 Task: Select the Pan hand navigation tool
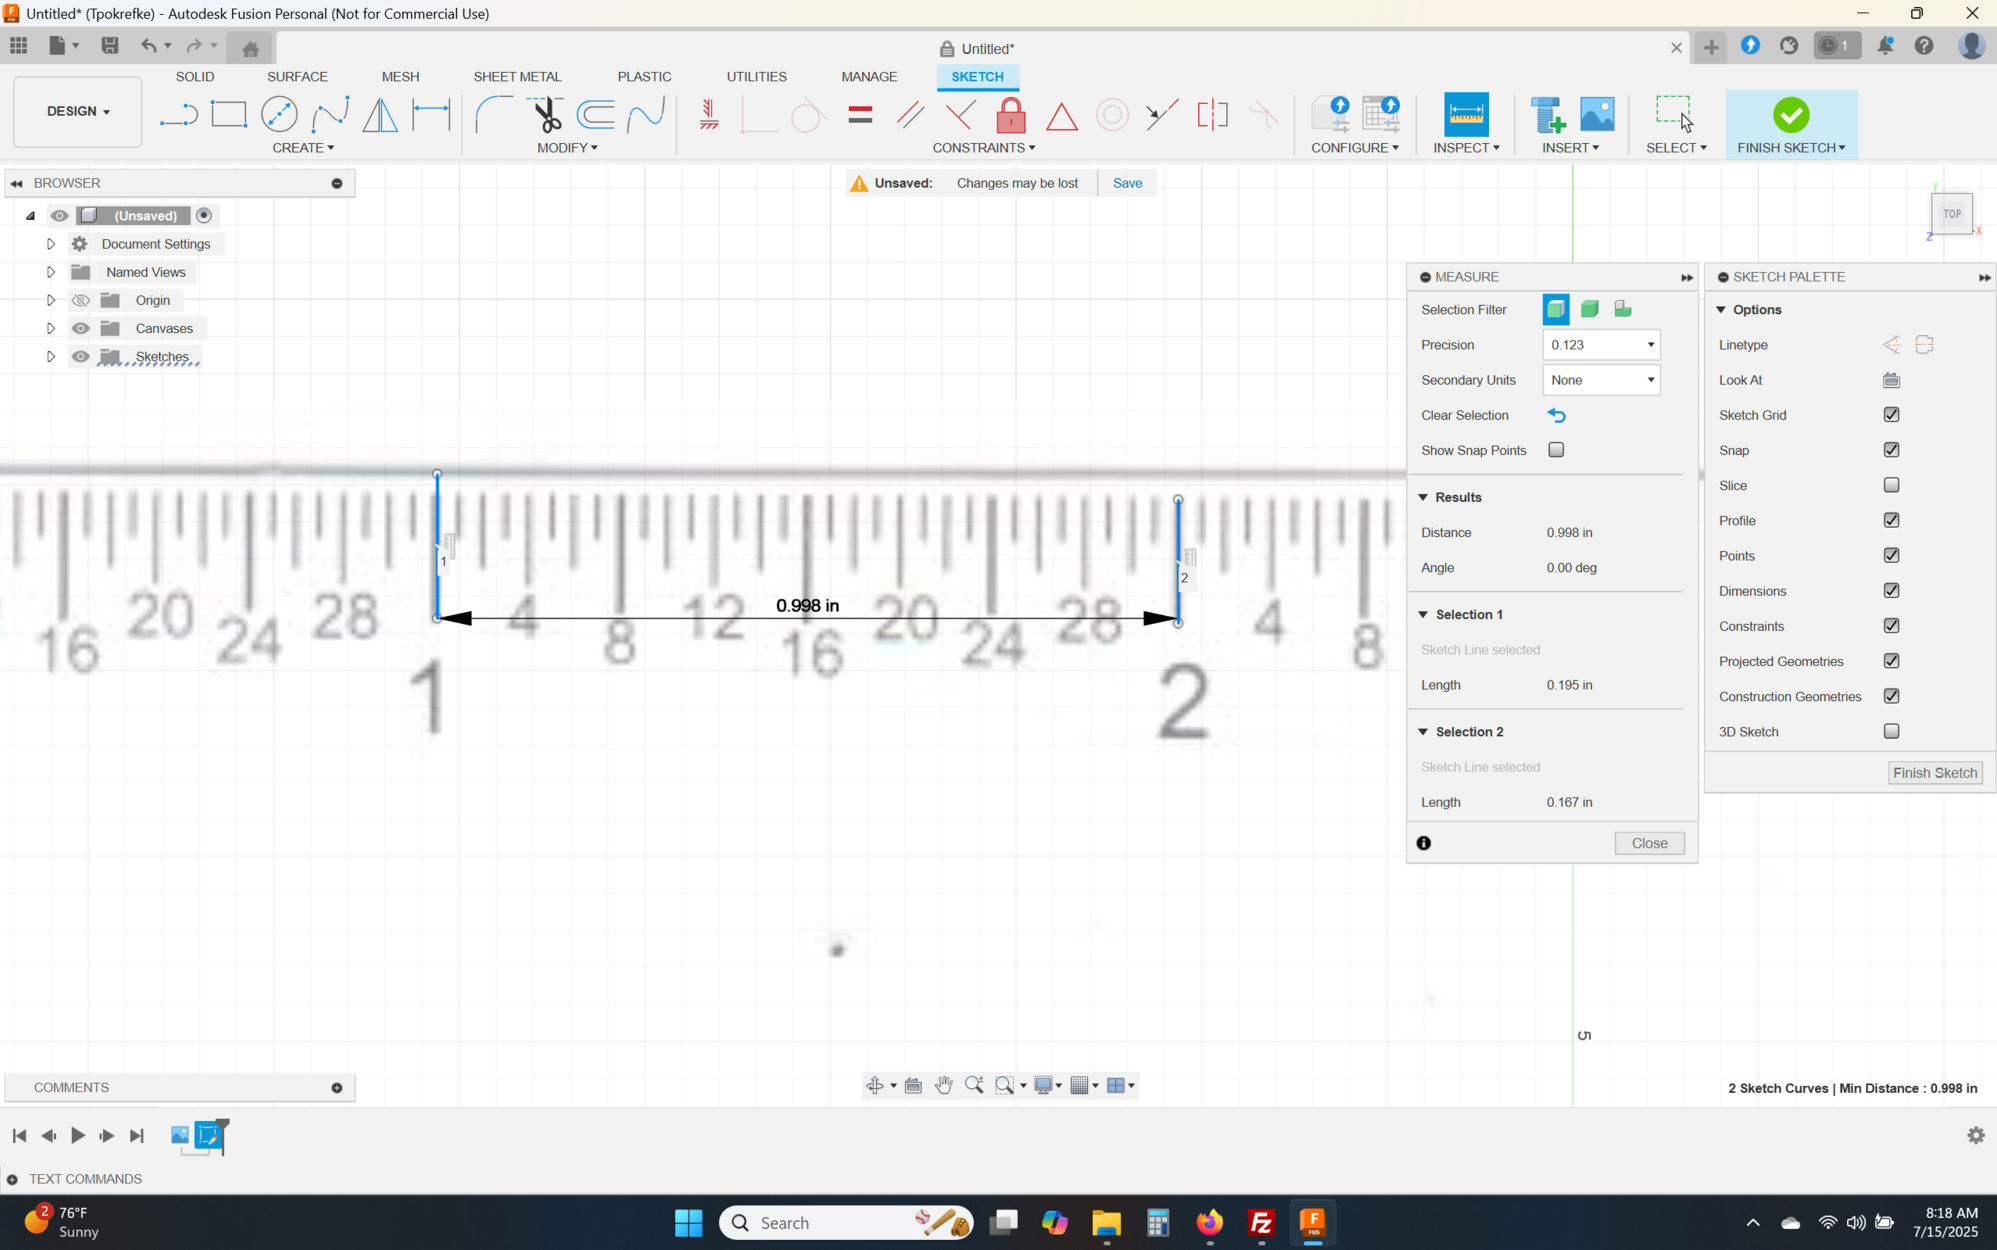[x=943, y=1085]
